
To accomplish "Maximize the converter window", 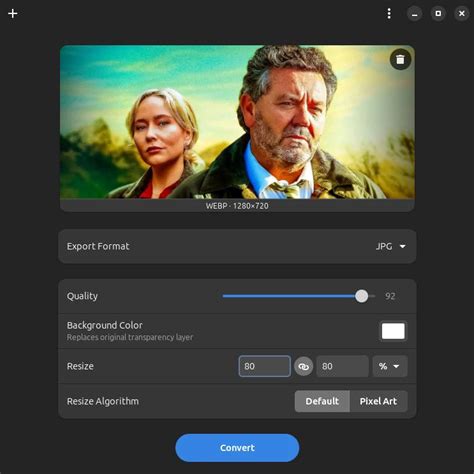I will point(438,14).
